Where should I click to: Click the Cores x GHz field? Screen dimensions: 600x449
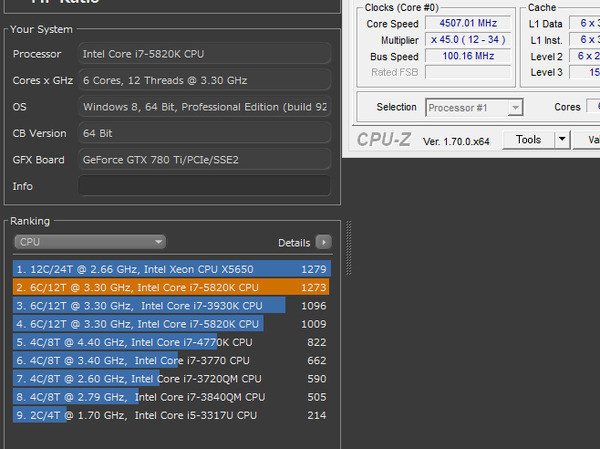pyautogui.click(x=205, y=80)
